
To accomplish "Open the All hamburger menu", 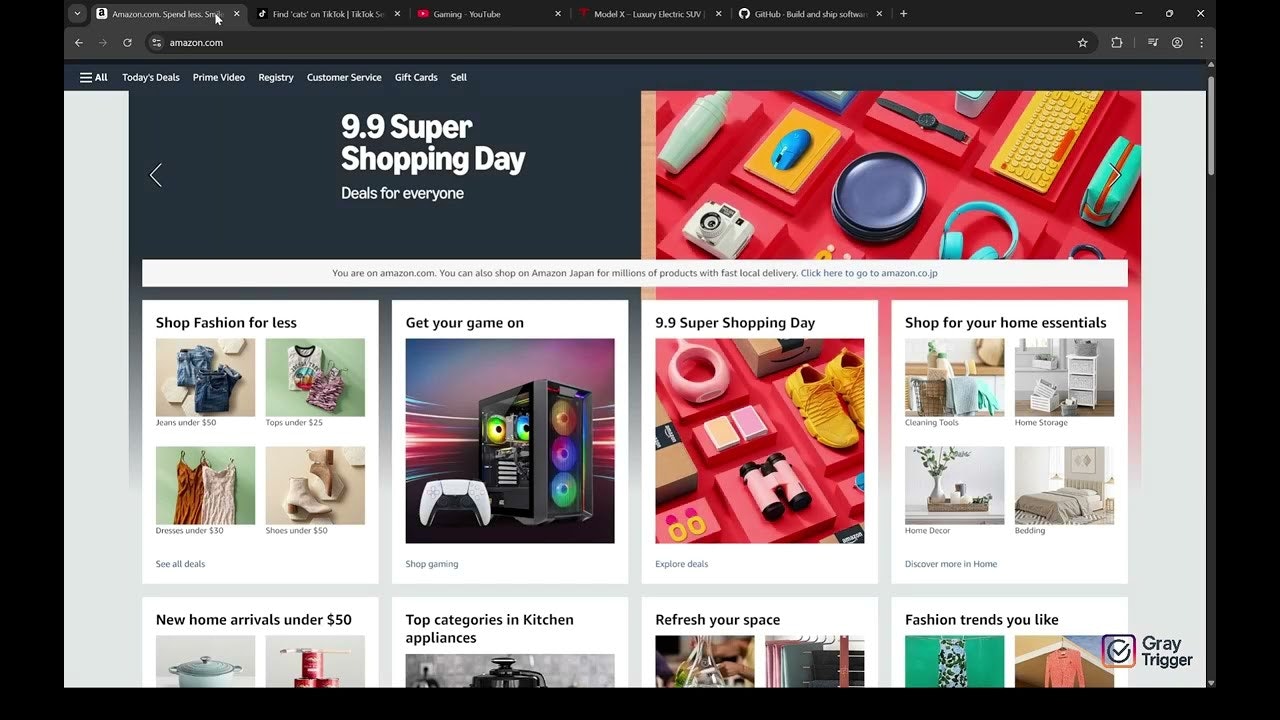I will pyautogui.click(x=94, y=77).
